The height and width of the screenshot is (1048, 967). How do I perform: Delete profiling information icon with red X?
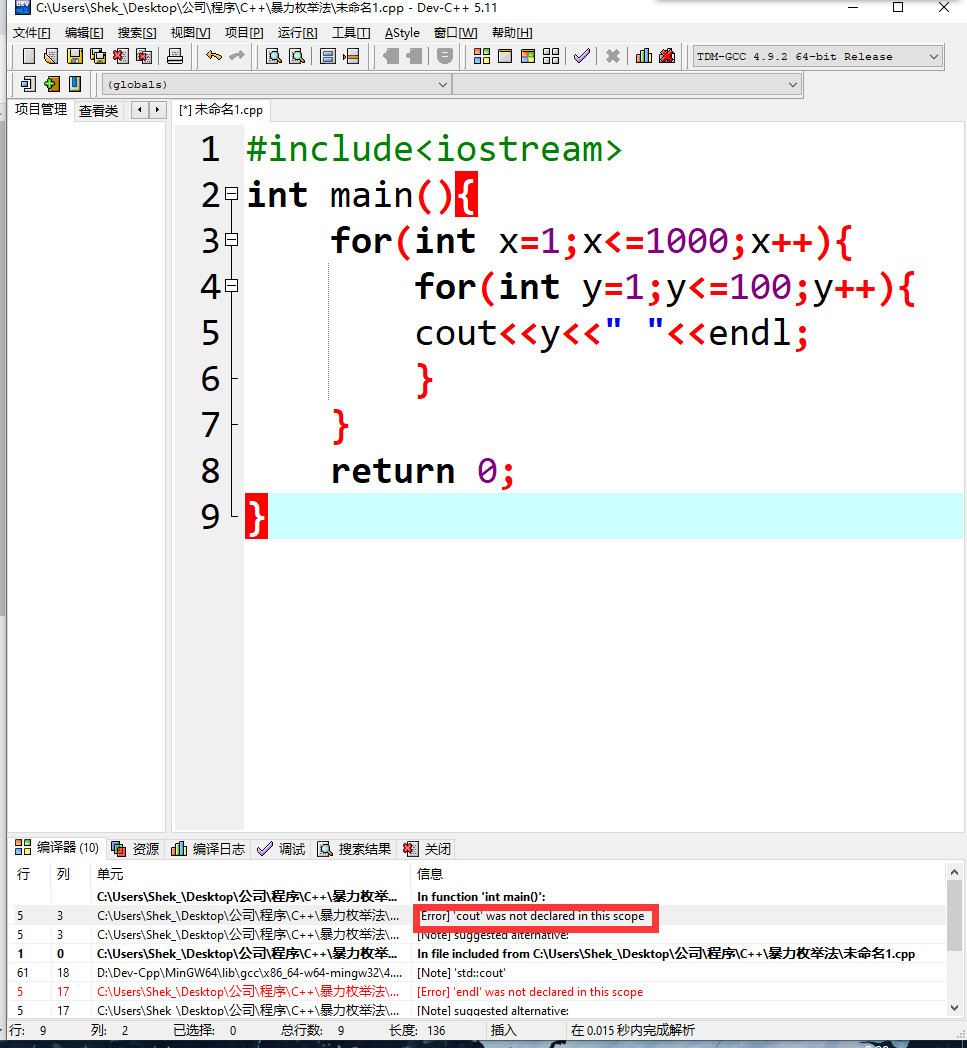667,57
